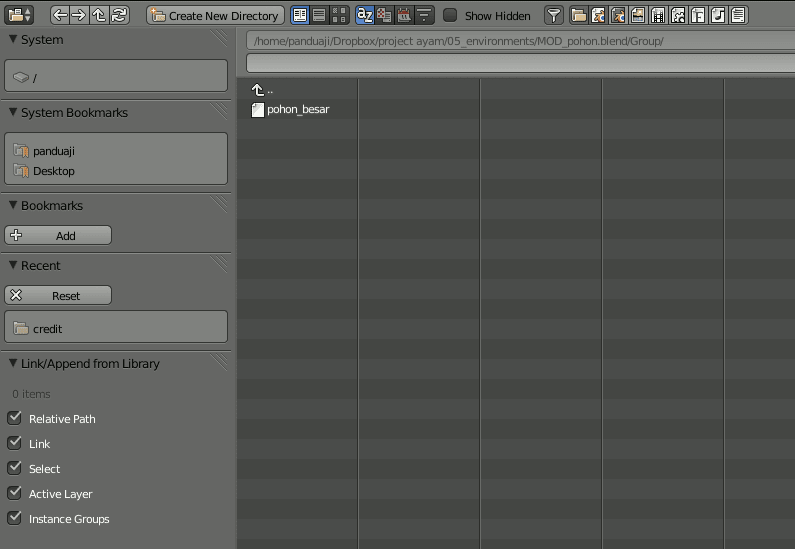Image resolution: width=795 pixels, height=549 pixels.
Task: Switch to thumbnail display mode
Action: click(x=339, y=15)
